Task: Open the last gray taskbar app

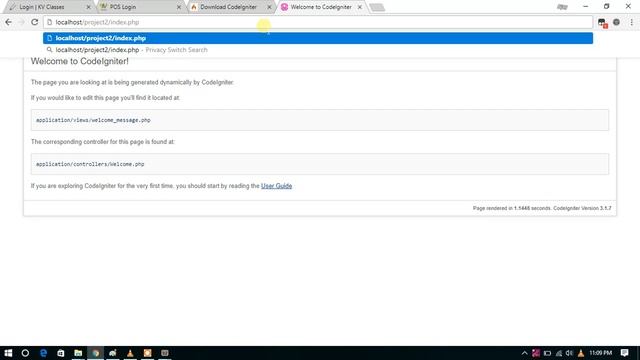Action: click(165, 353)
